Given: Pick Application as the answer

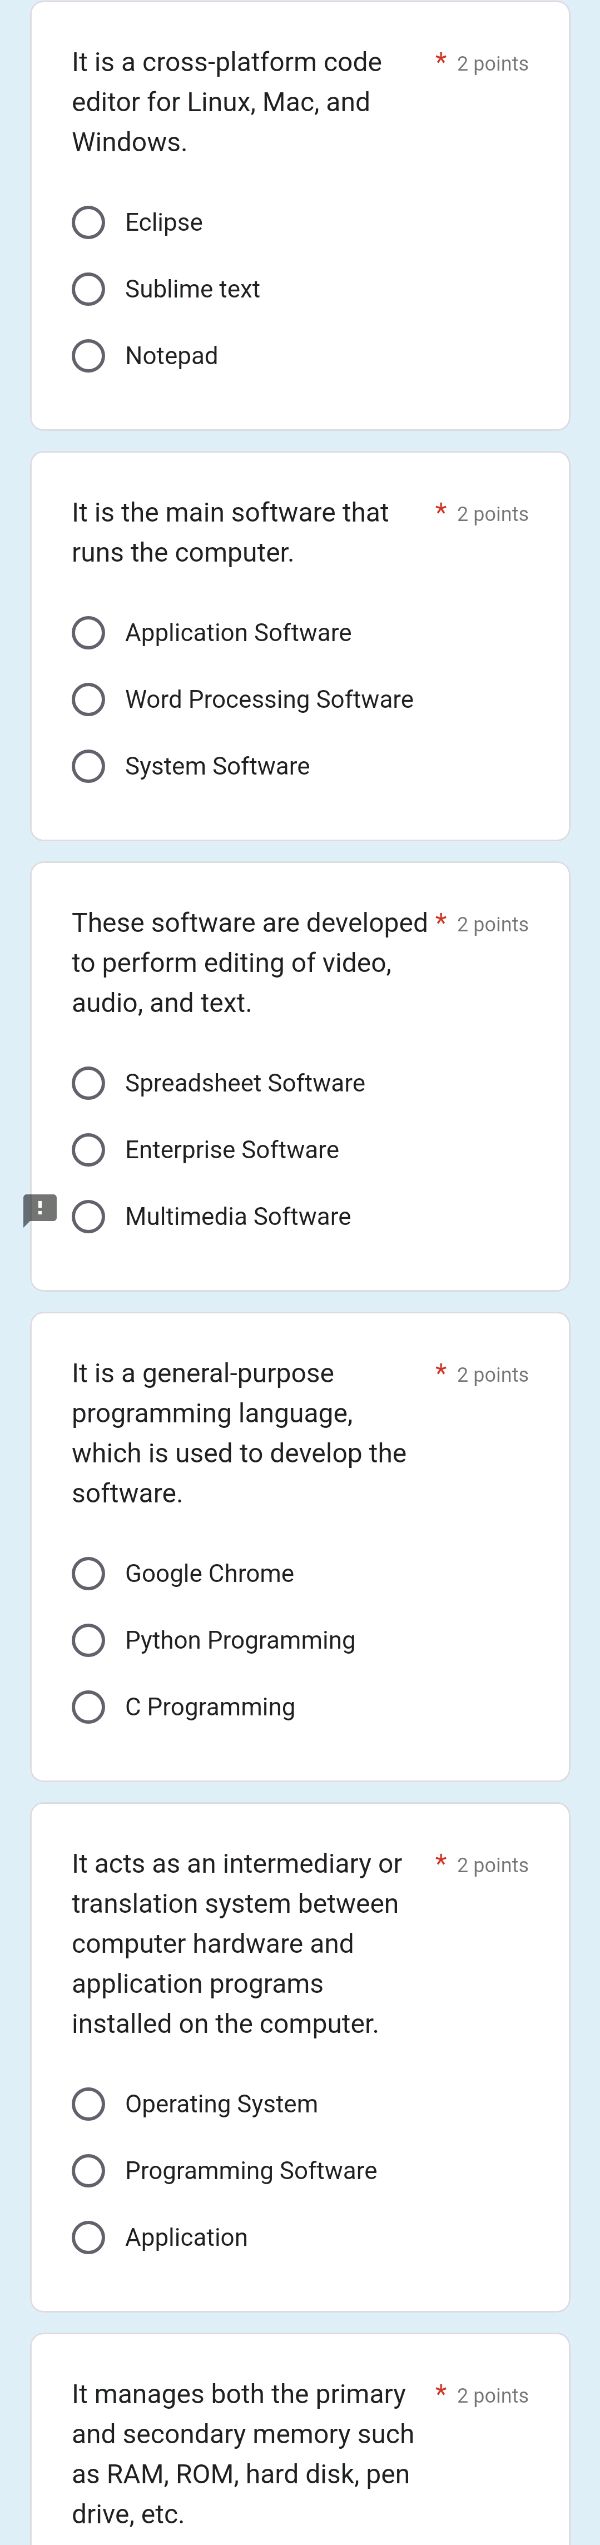Looking at the screenshot, I should (x=88, y=2237).
